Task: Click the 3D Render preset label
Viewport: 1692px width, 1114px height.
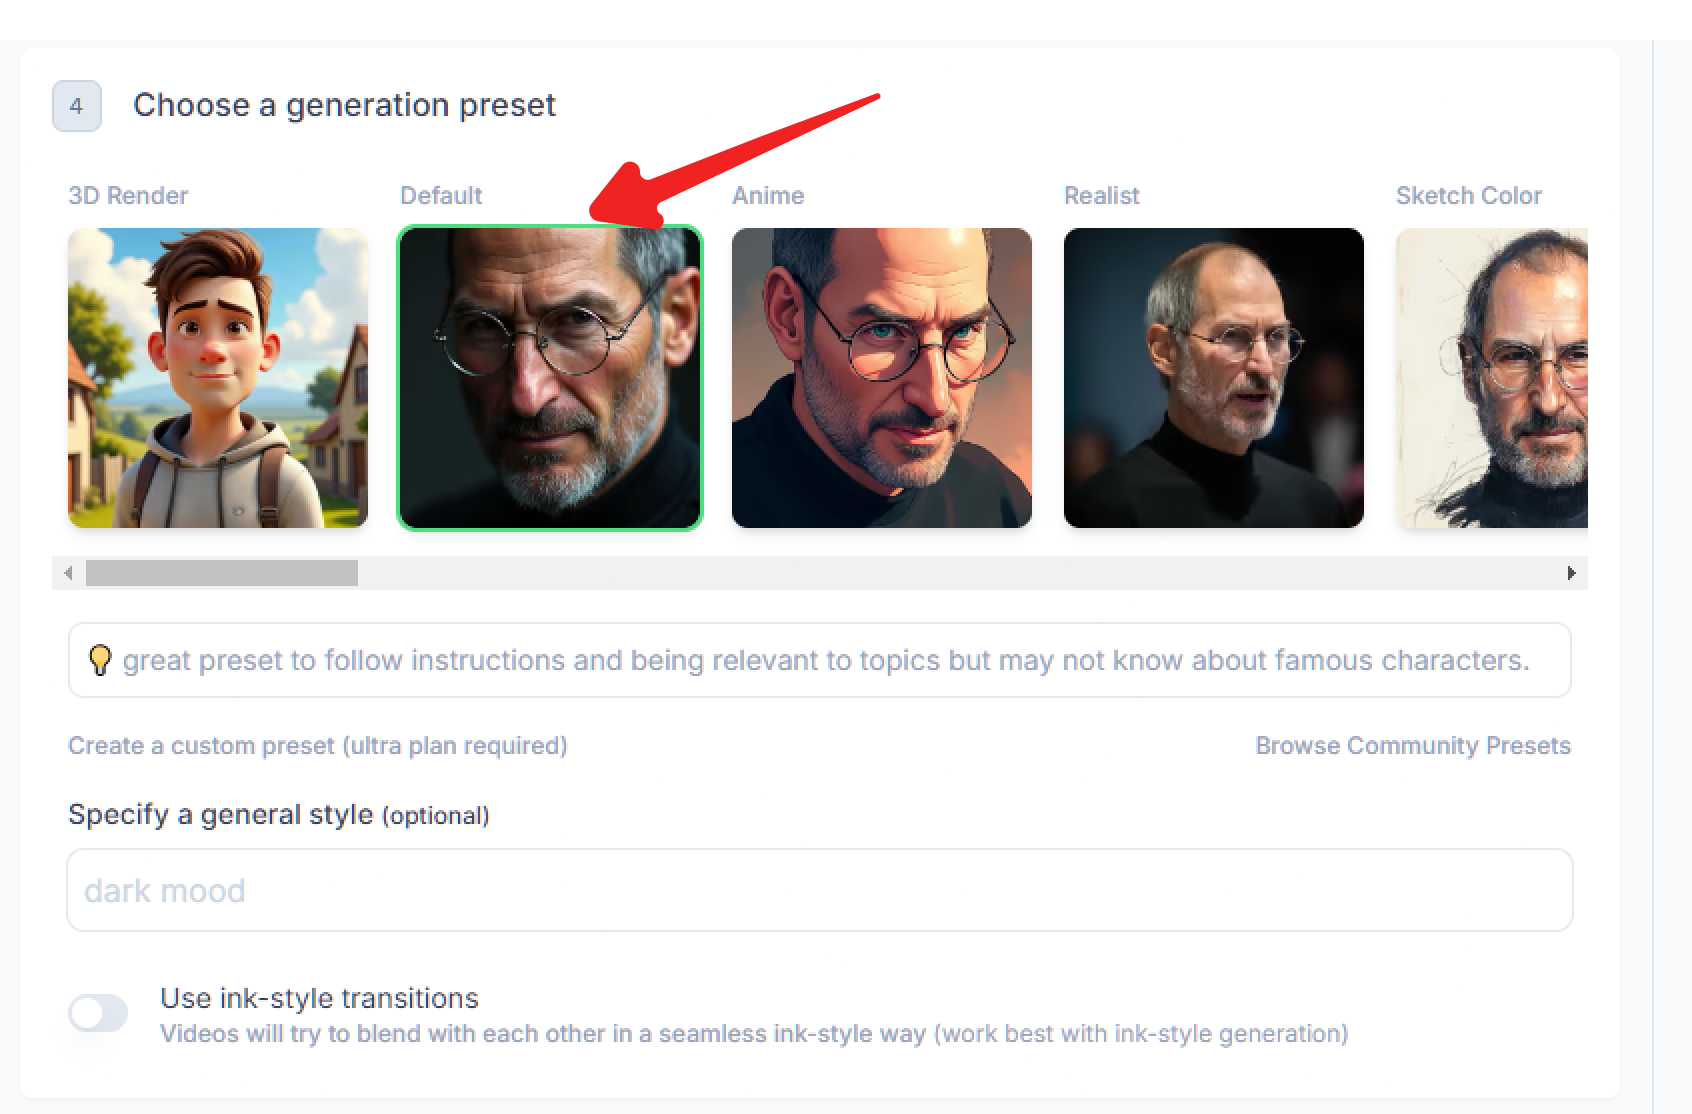Action: 128,195
